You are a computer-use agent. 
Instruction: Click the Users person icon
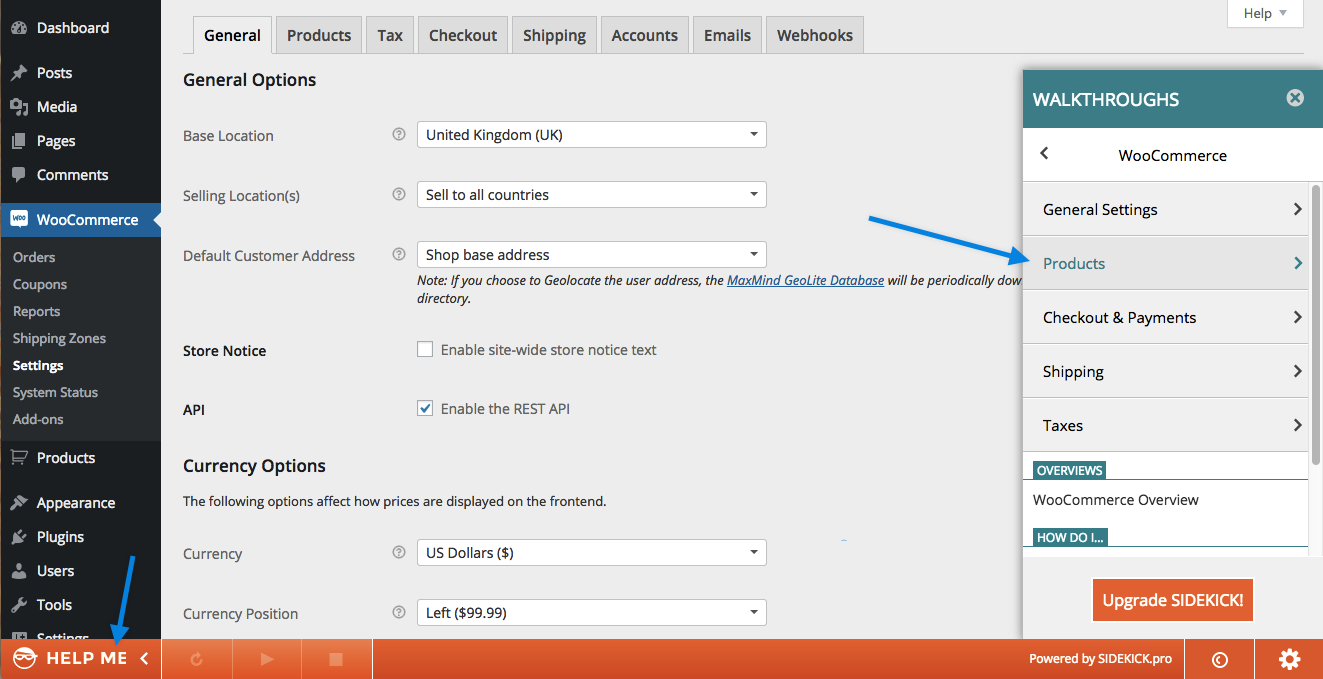pos(19,571)
